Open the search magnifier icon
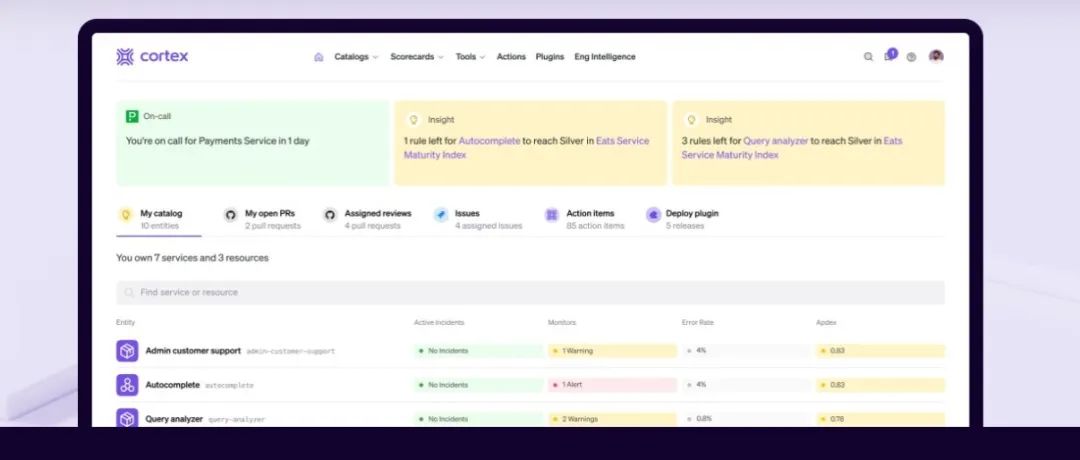The image size is (1080, 460). tap(868, 57)
